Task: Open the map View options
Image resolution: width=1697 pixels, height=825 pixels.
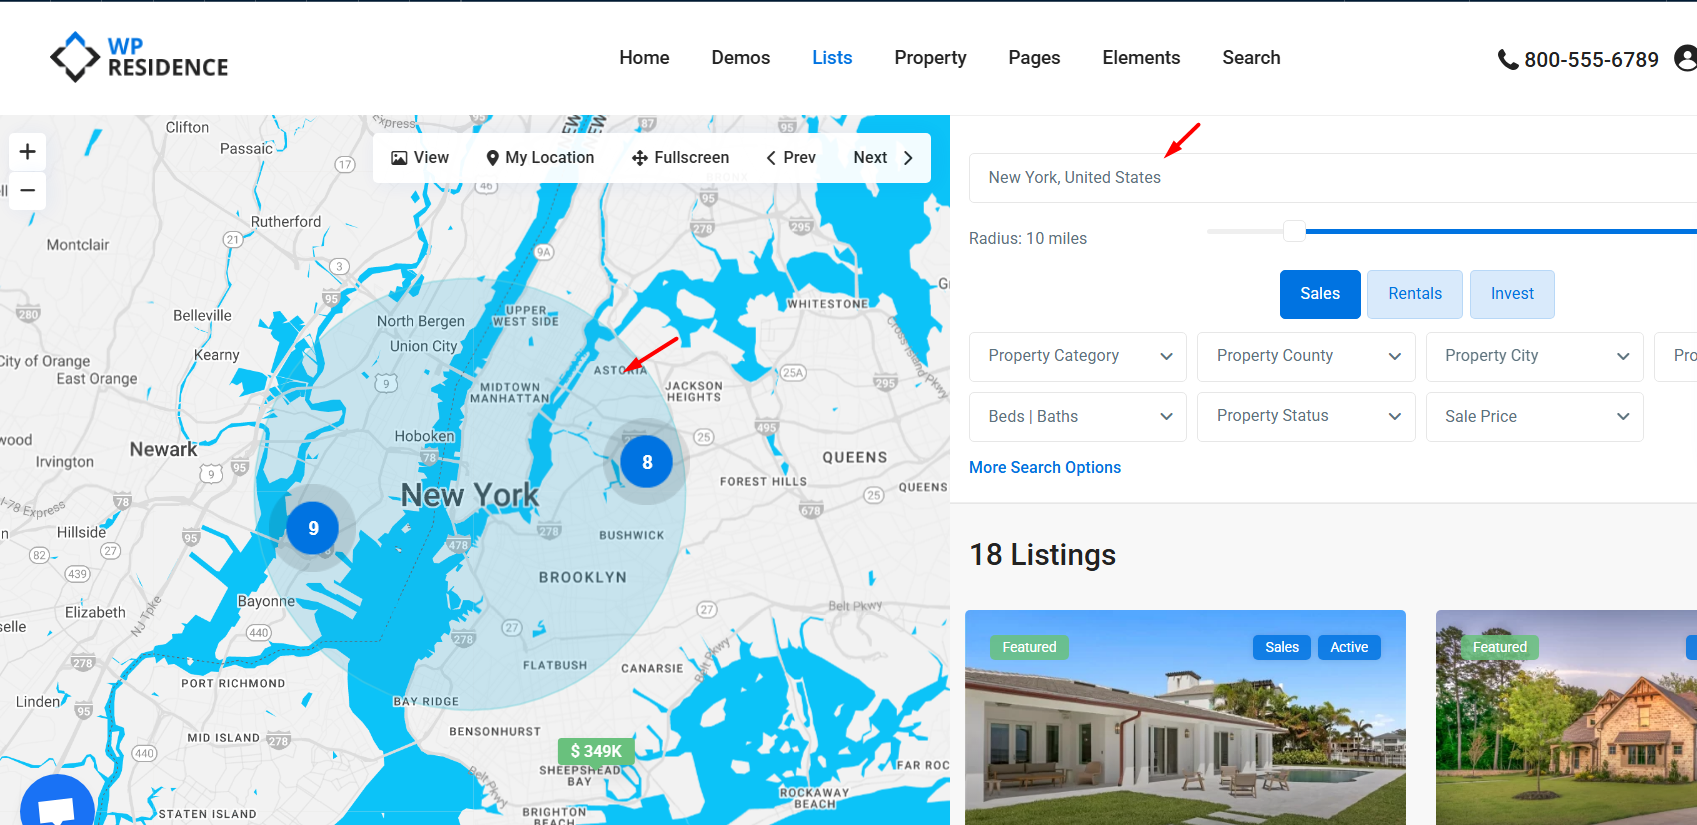Action: coord(420,158)
